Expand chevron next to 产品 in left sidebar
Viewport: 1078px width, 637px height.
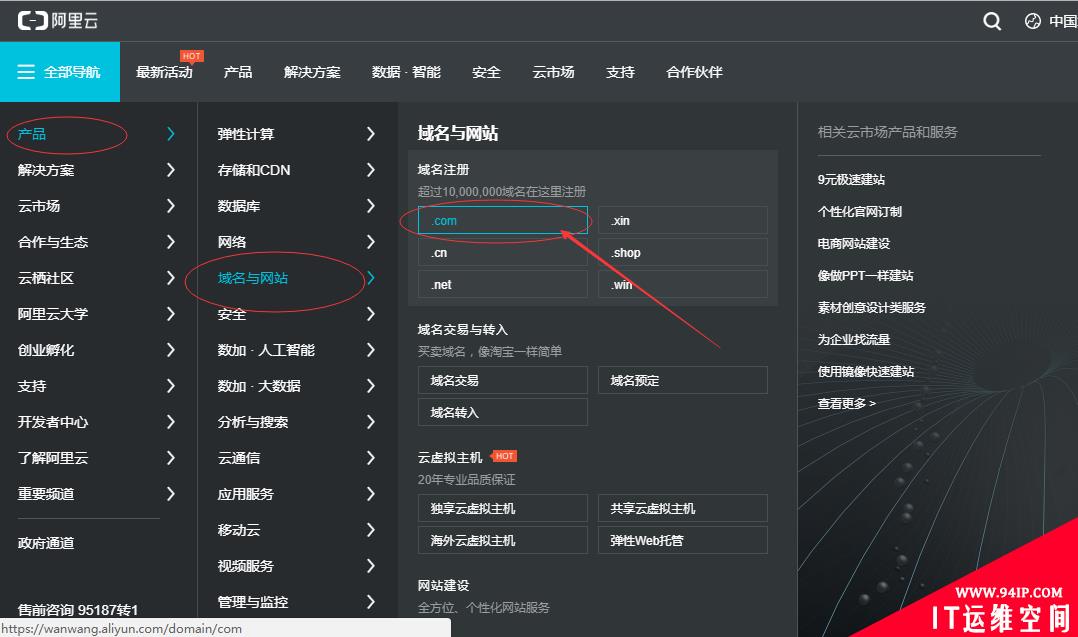(170, 134)
